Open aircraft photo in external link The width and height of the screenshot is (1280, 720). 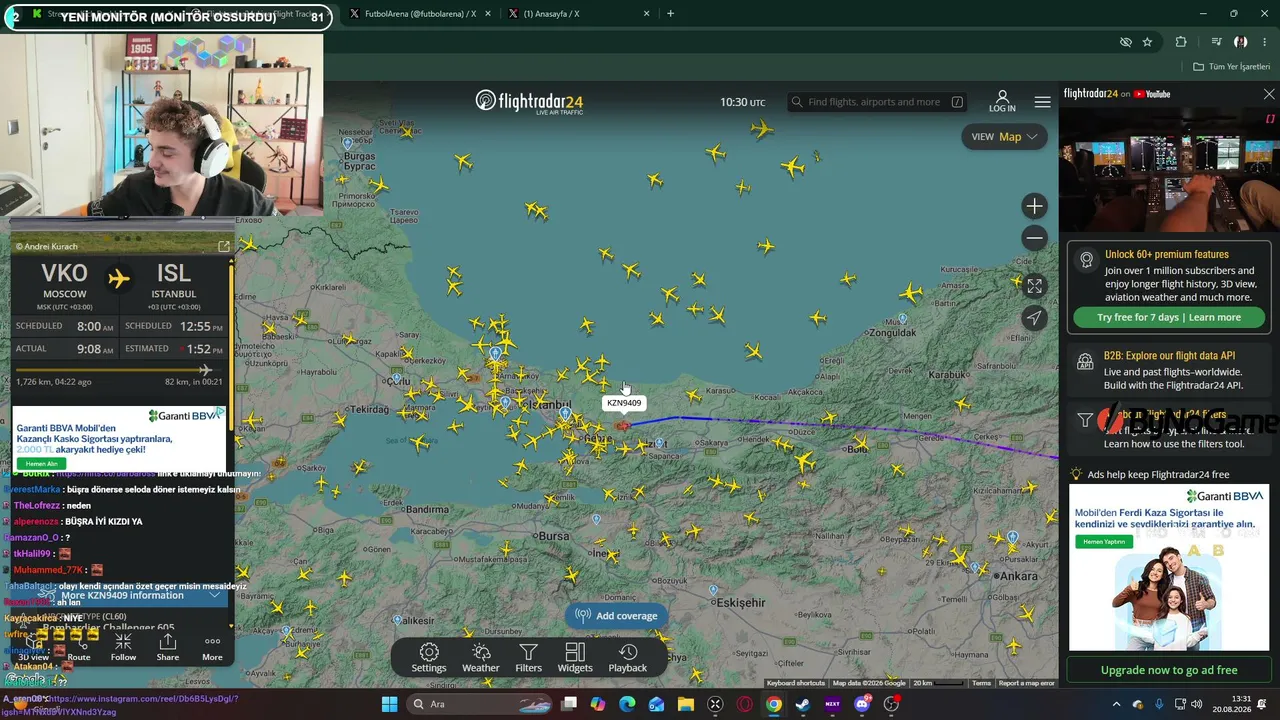point(224,246)
